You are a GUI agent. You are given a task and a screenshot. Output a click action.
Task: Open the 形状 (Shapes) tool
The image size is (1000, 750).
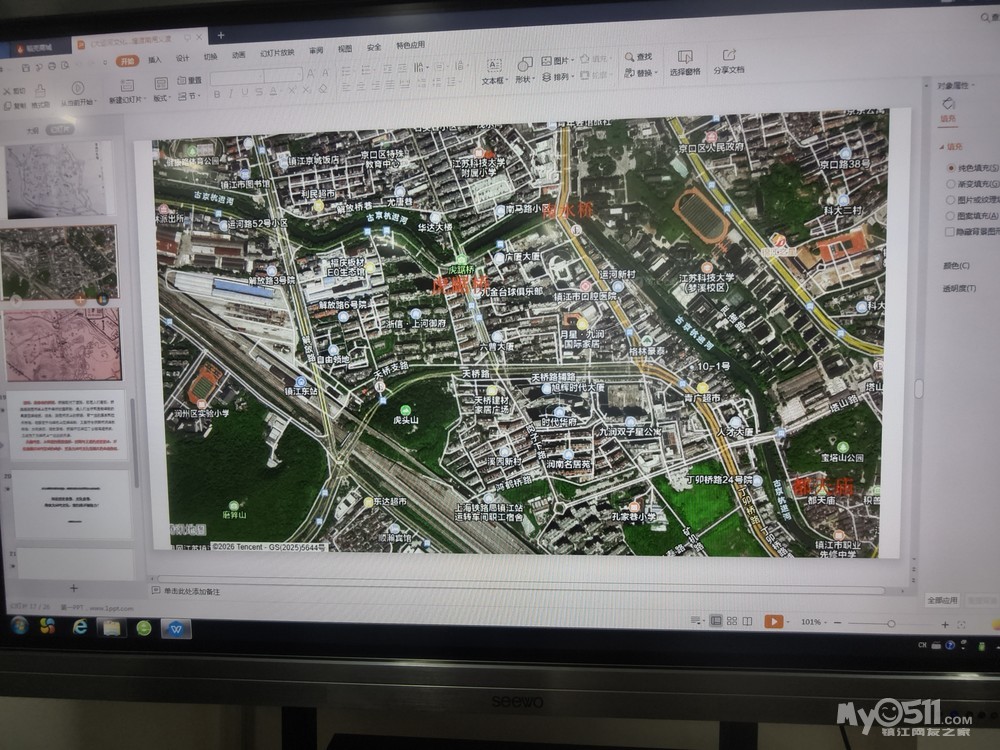tap(524, 64)
